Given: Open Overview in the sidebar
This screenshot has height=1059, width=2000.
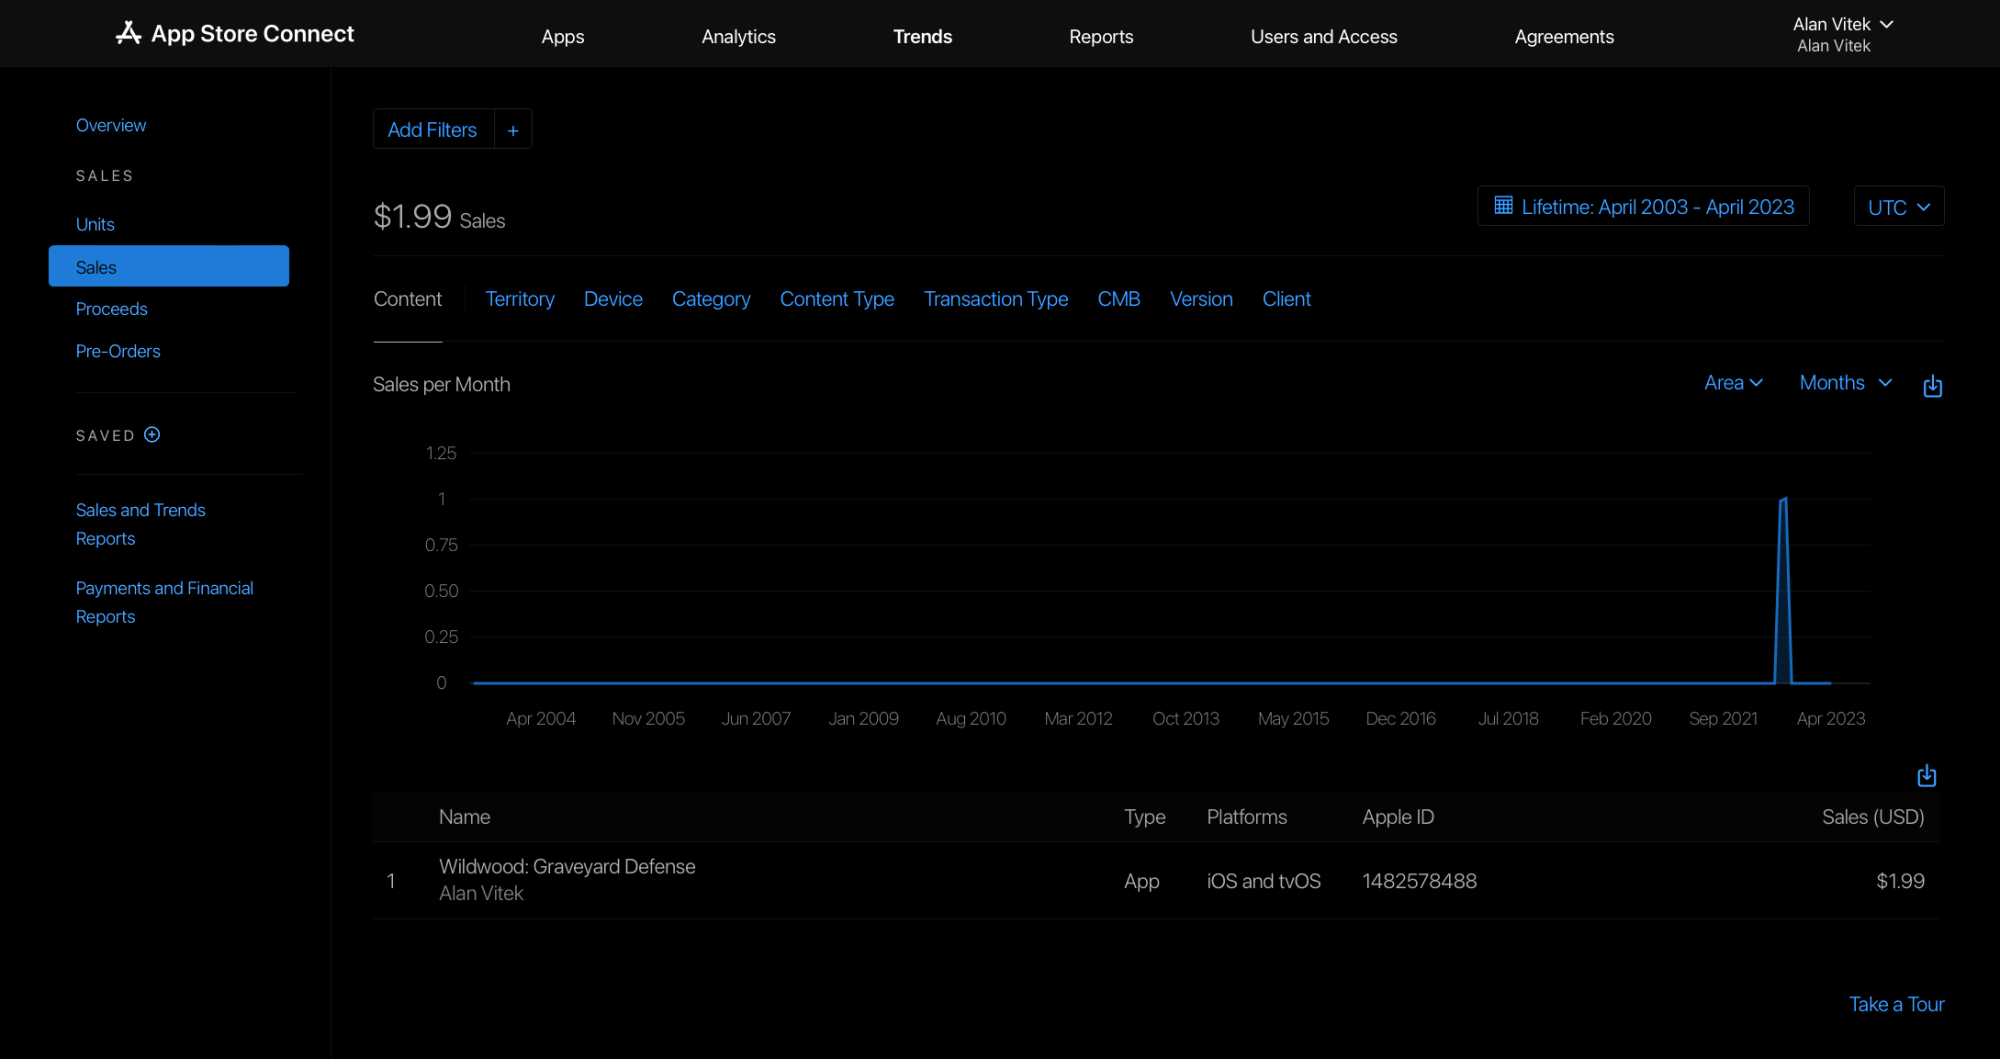Looking at the screenshot, I should pyautogui.click(x=111, y=125).
